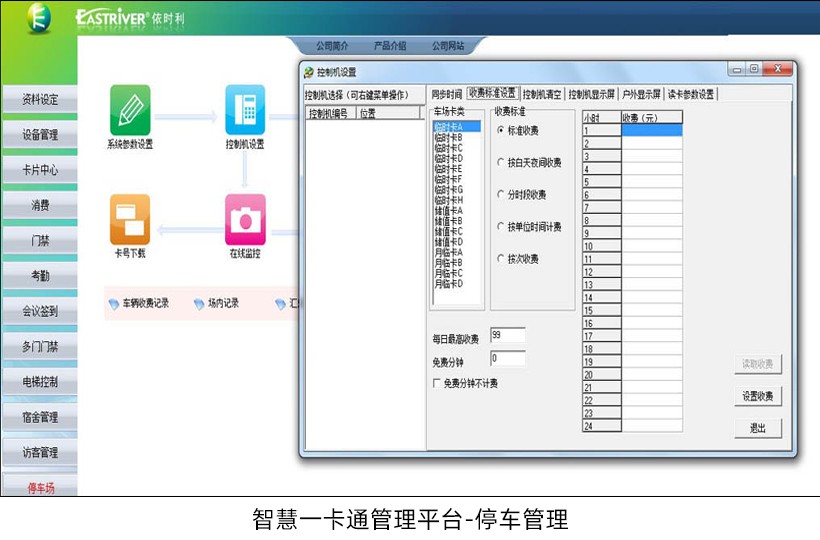Image resolution: width=820 pixels, height=540 pixels.
Task: Click 设置收费 button
Action: tap(757, 396)
